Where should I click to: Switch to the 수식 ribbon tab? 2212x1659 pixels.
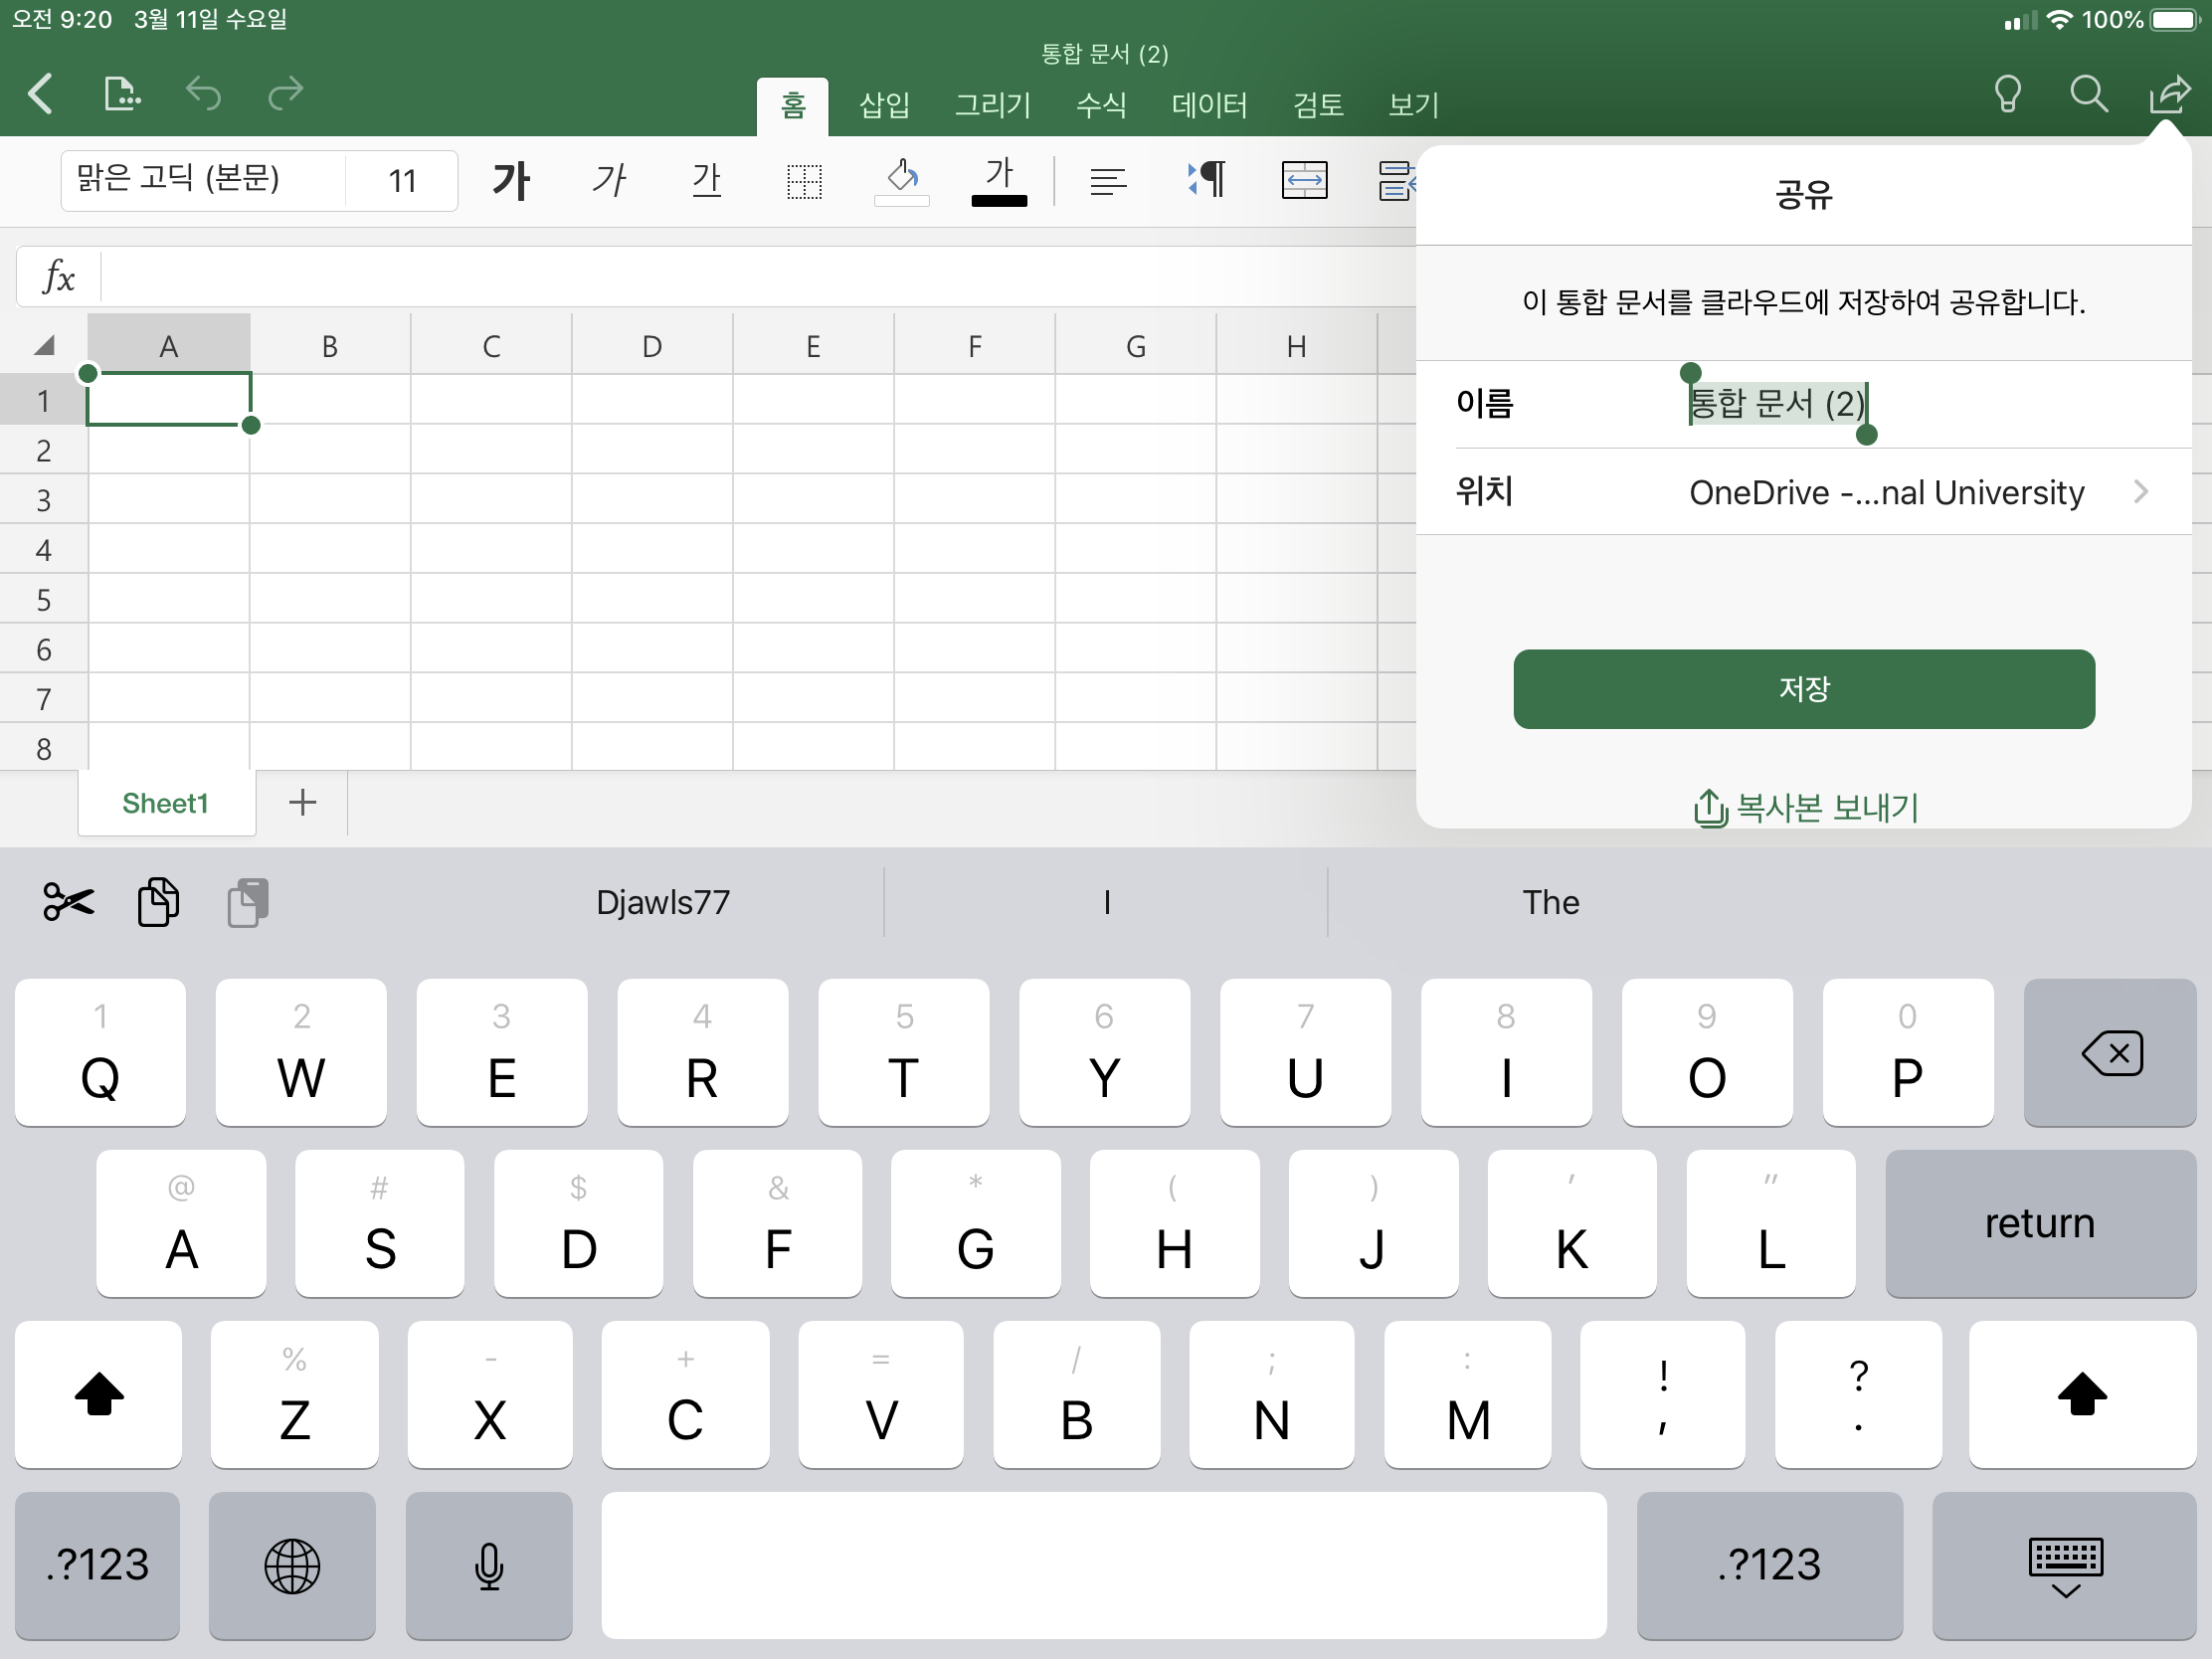(x=1101, y=105)
